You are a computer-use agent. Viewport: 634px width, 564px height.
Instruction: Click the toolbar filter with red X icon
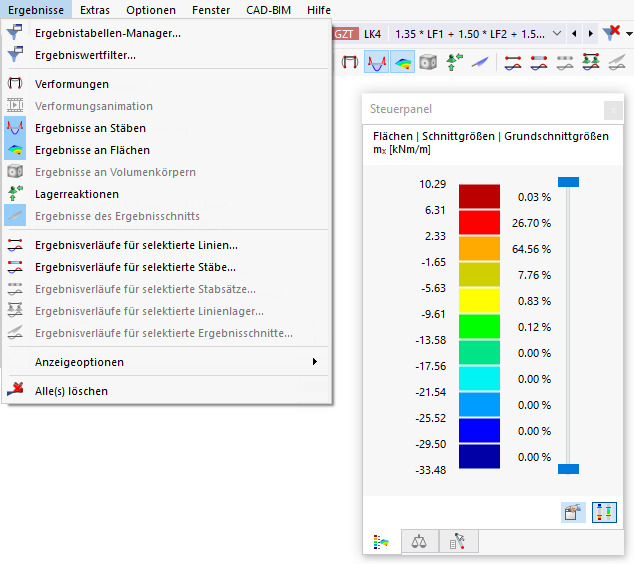(611, 33)
